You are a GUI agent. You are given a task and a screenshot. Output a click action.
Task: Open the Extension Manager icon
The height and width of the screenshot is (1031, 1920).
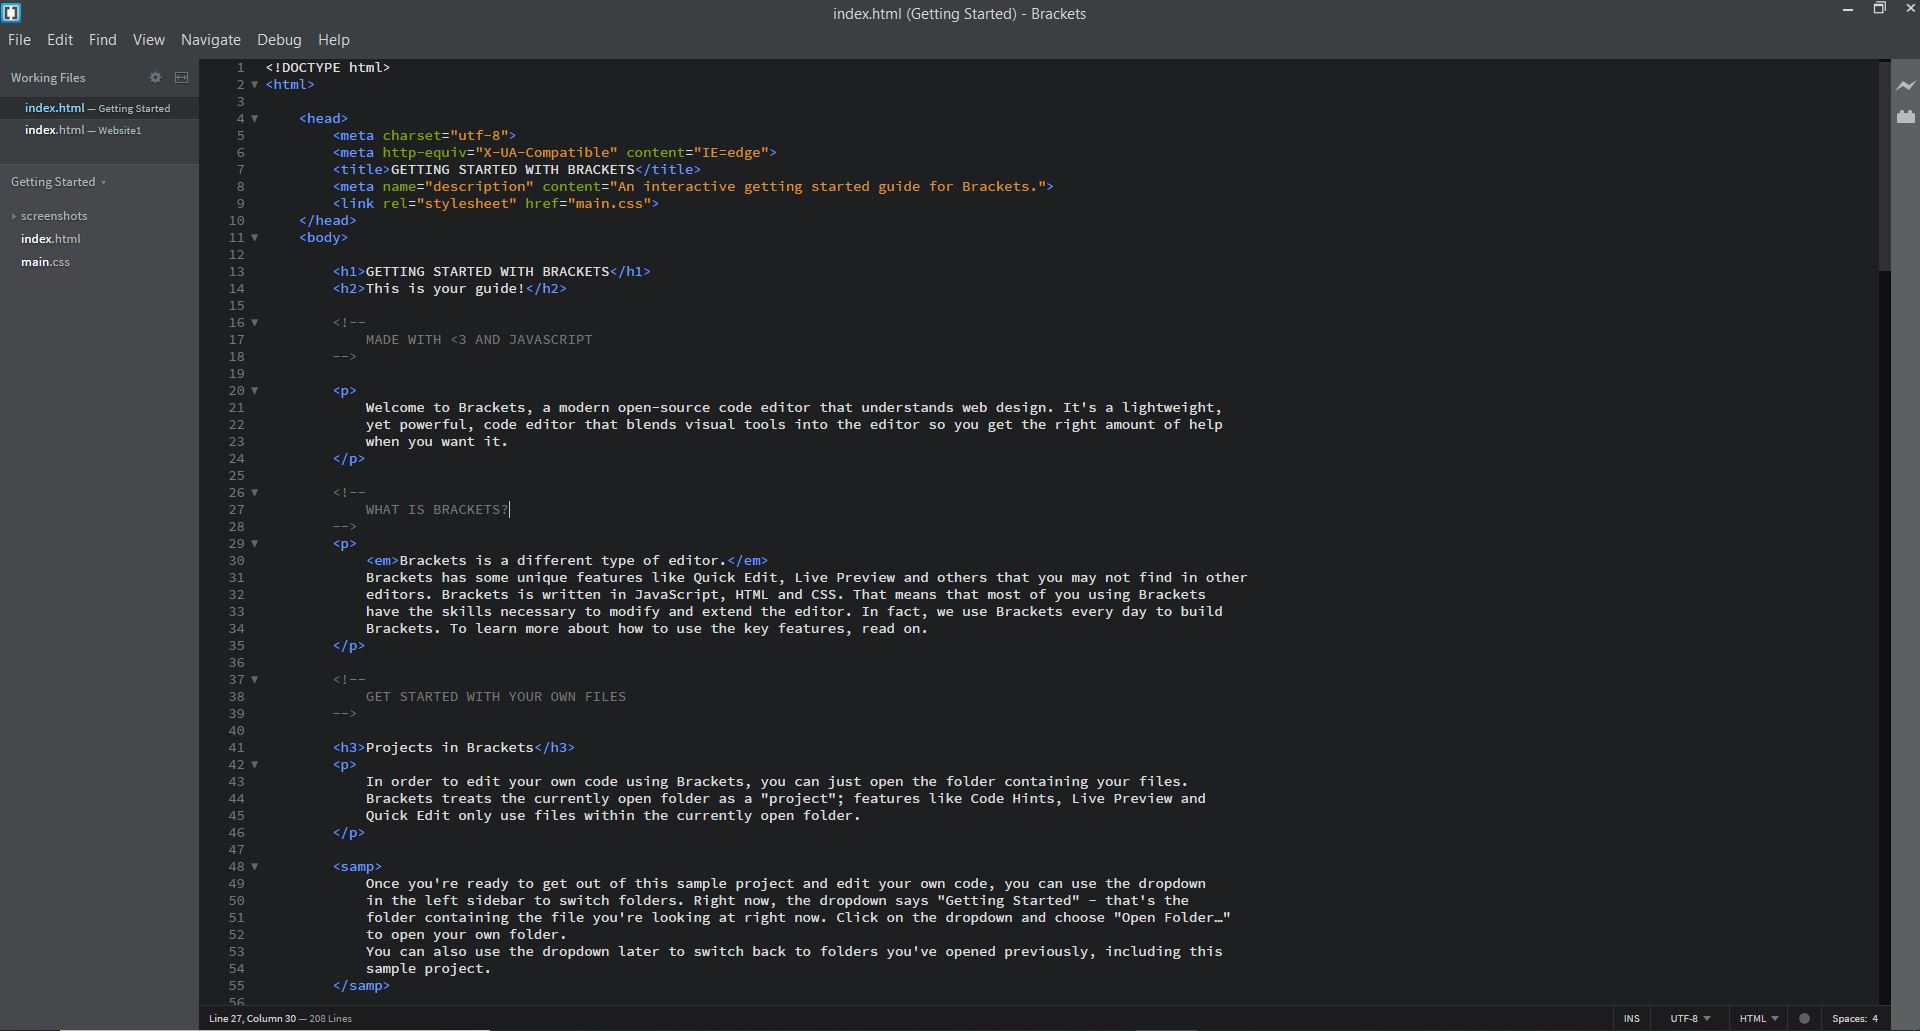1906,117
